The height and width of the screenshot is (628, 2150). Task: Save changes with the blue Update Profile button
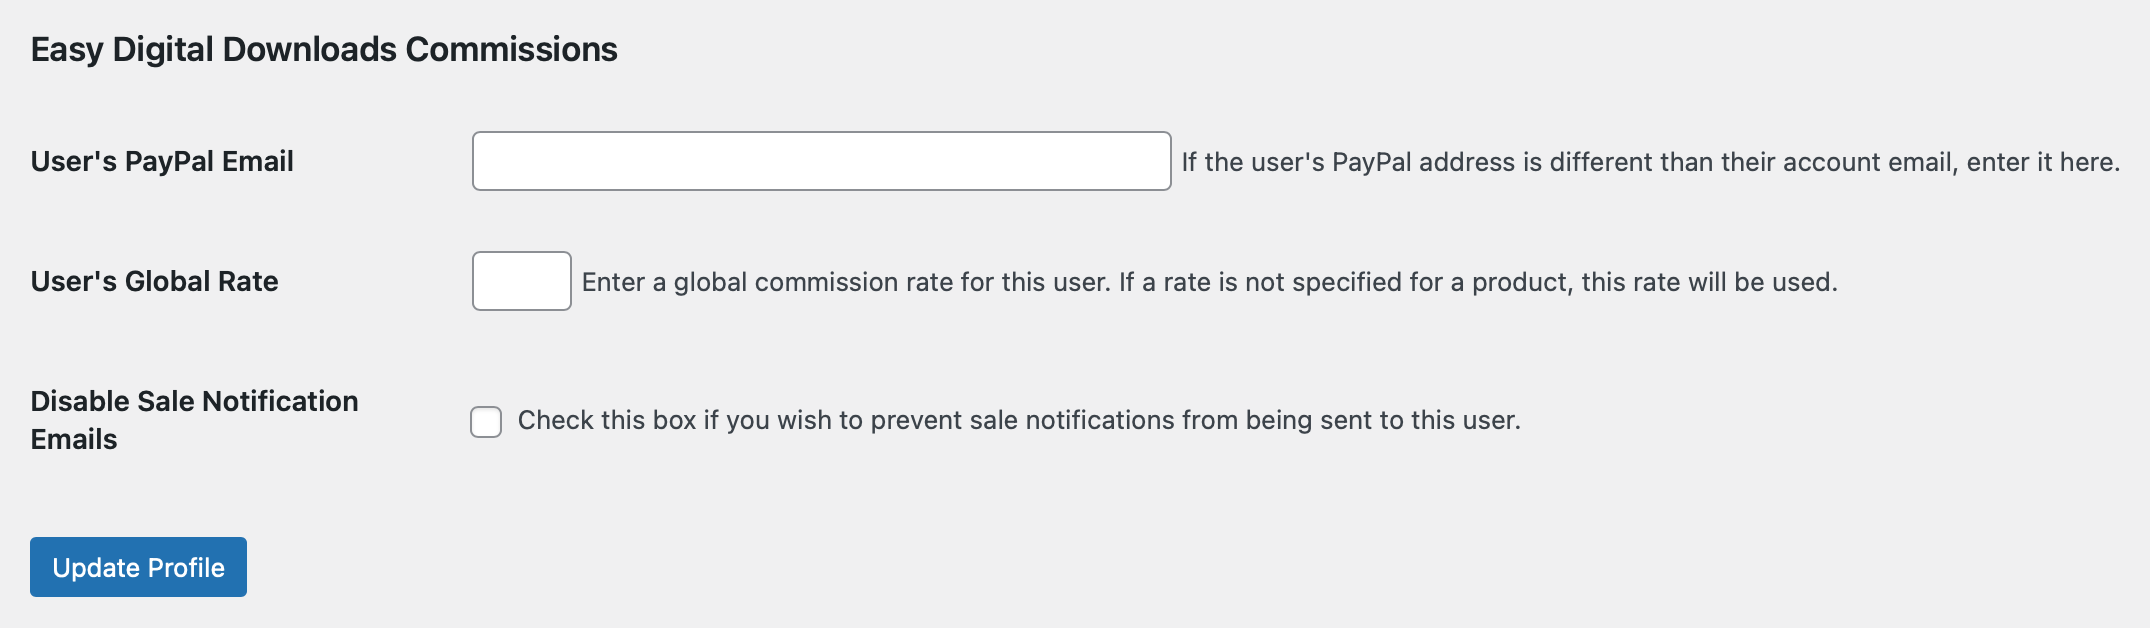pyautogui.click(x=138, y=567)
